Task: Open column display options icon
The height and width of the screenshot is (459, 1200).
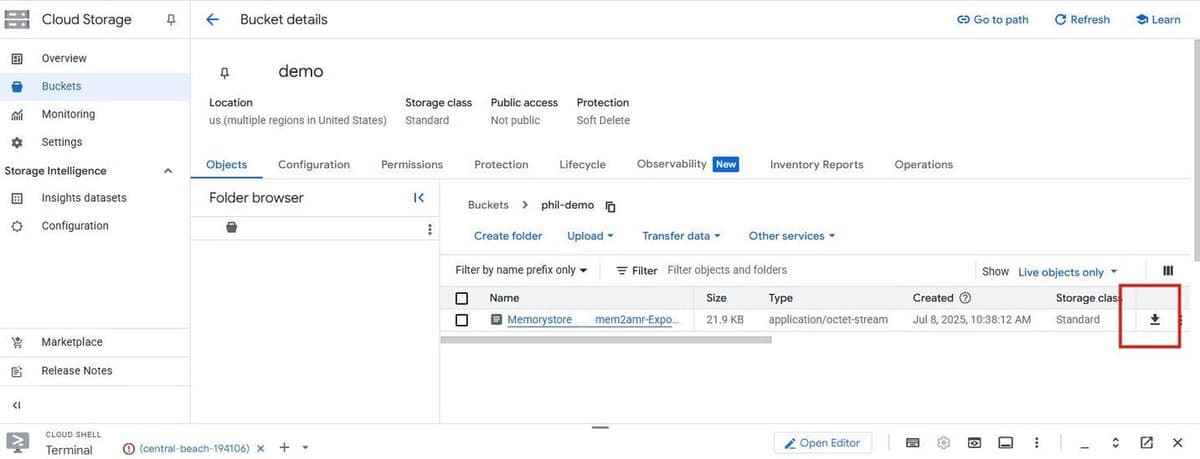Action: click(x=1167, y=271)
